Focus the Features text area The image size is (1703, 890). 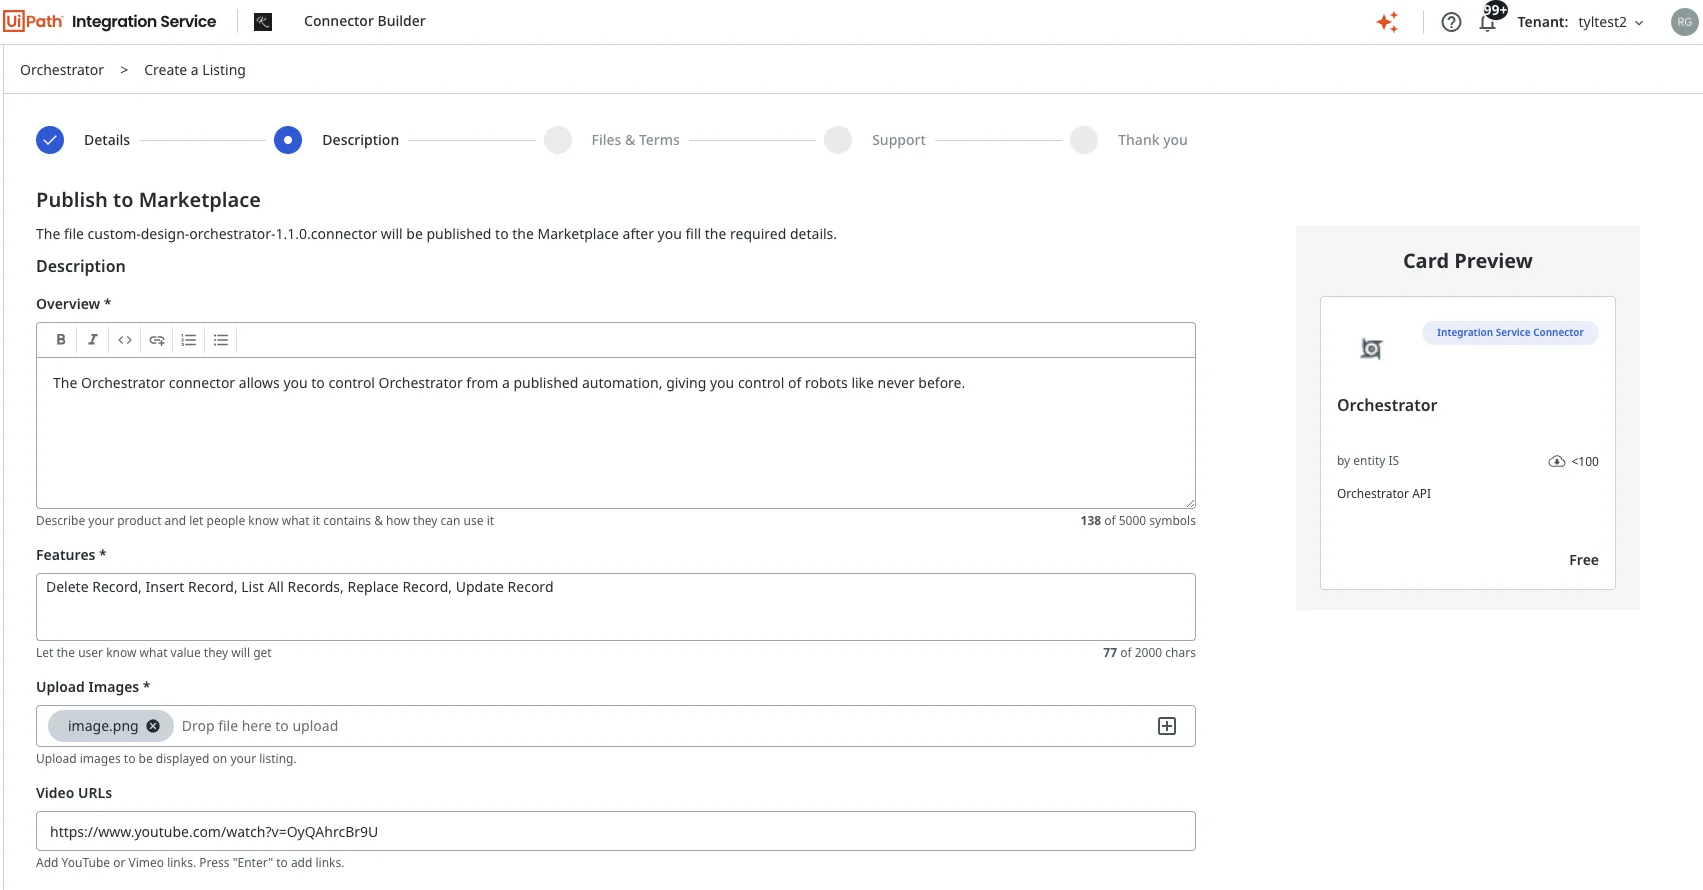coord(615,607)
